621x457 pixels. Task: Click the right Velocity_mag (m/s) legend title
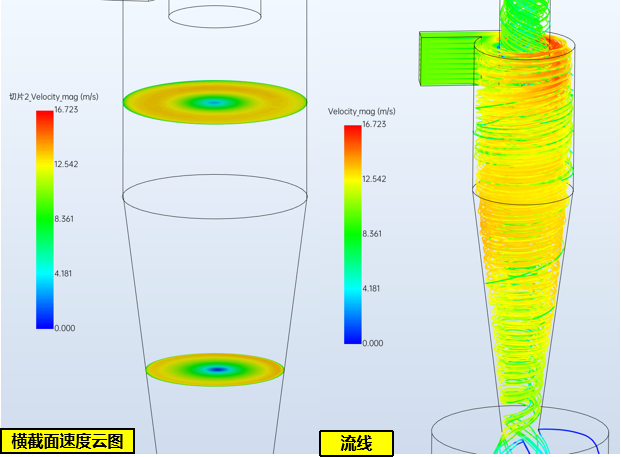(x=362, y=111)
